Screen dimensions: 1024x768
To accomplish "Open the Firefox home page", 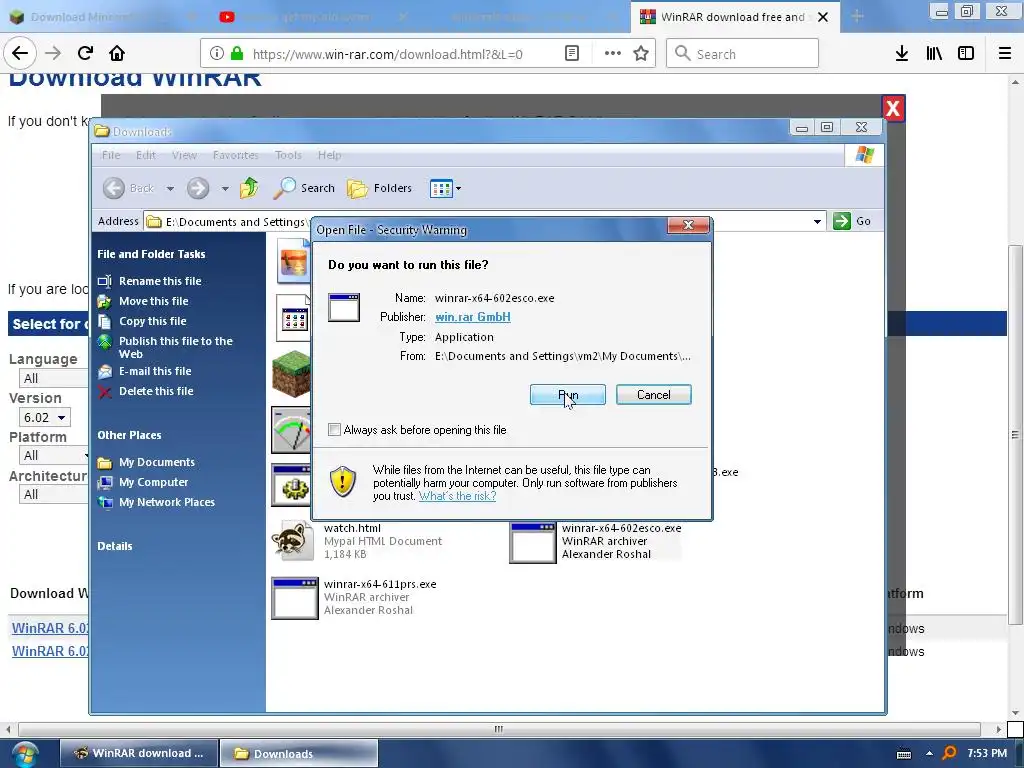I will coord(117,53).
